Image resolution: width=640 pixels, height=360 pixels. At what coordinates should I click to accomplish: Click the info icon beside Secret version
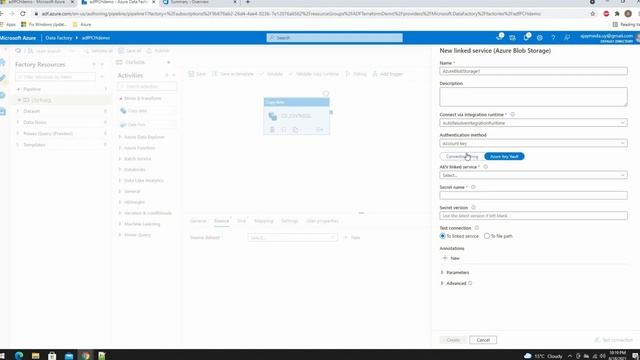point(473,208)
